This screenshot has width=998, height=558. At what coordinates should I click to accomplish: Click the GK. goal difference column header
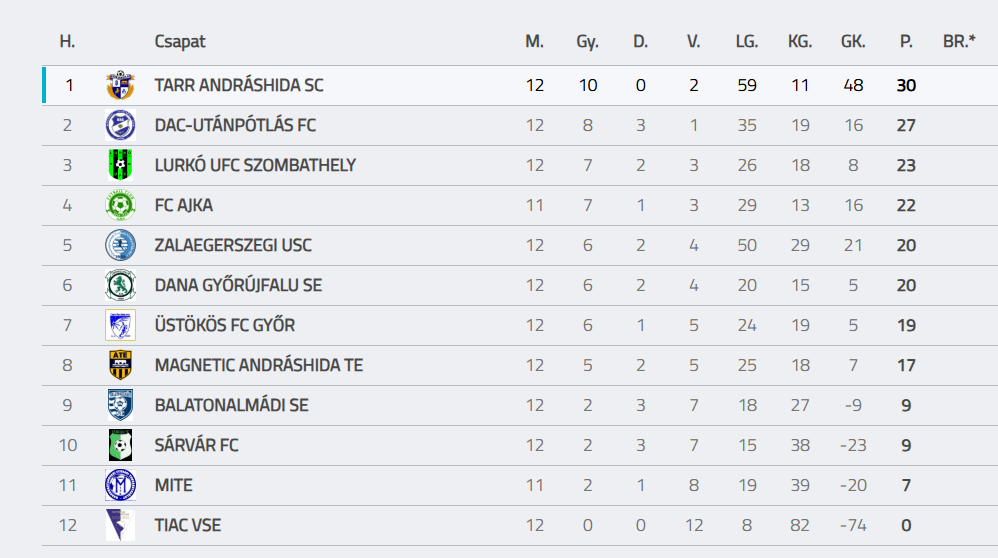point(853,42)
